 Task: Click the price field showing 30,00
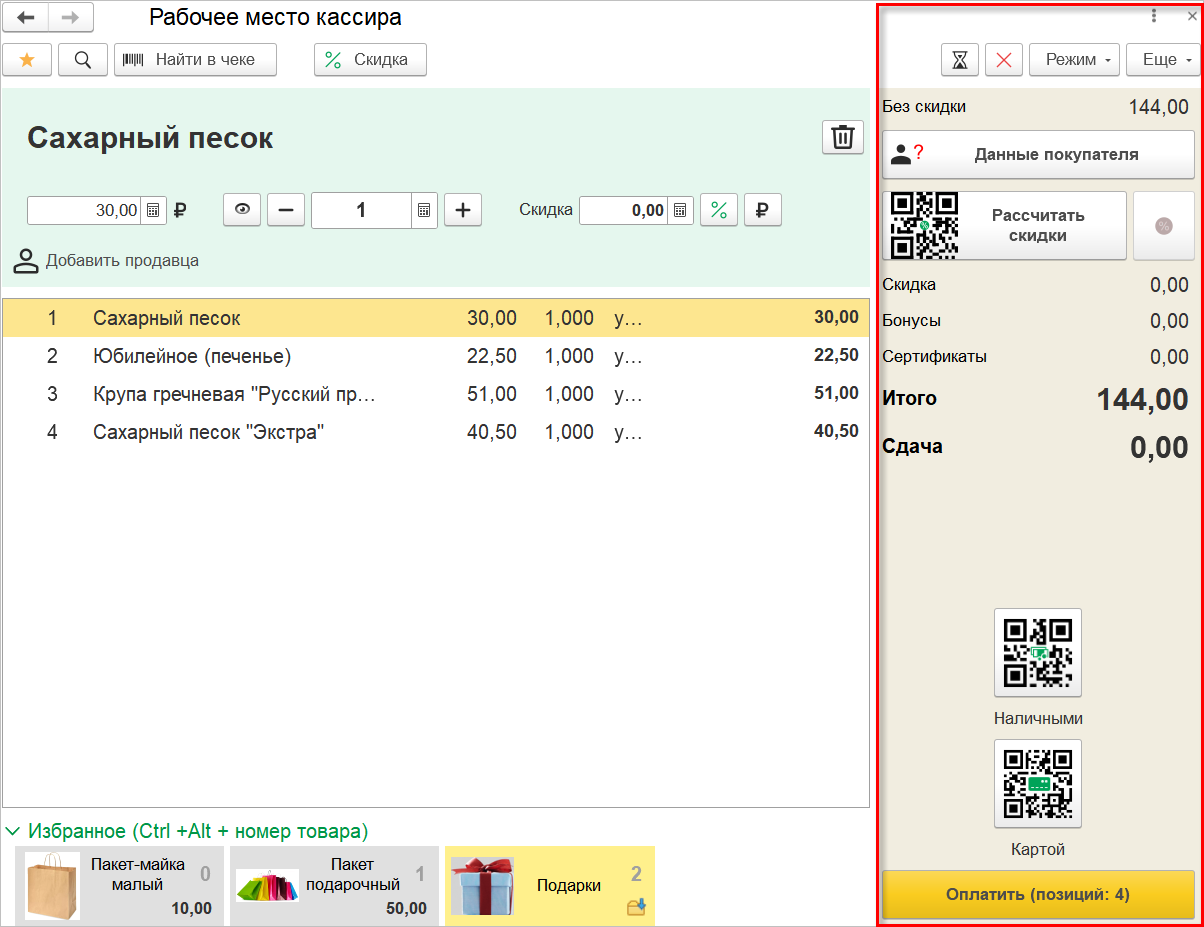[84, 210]
